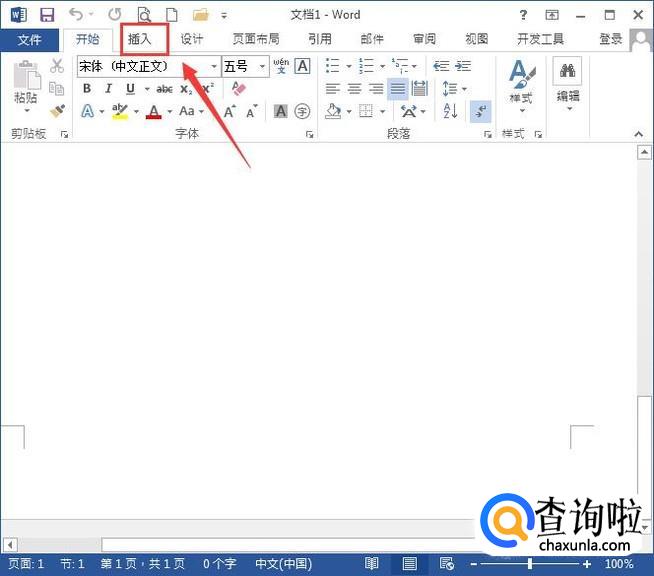654x576 pixels.
Task: Expand numbering list dropdown arrow
Action: coord(382,66)
